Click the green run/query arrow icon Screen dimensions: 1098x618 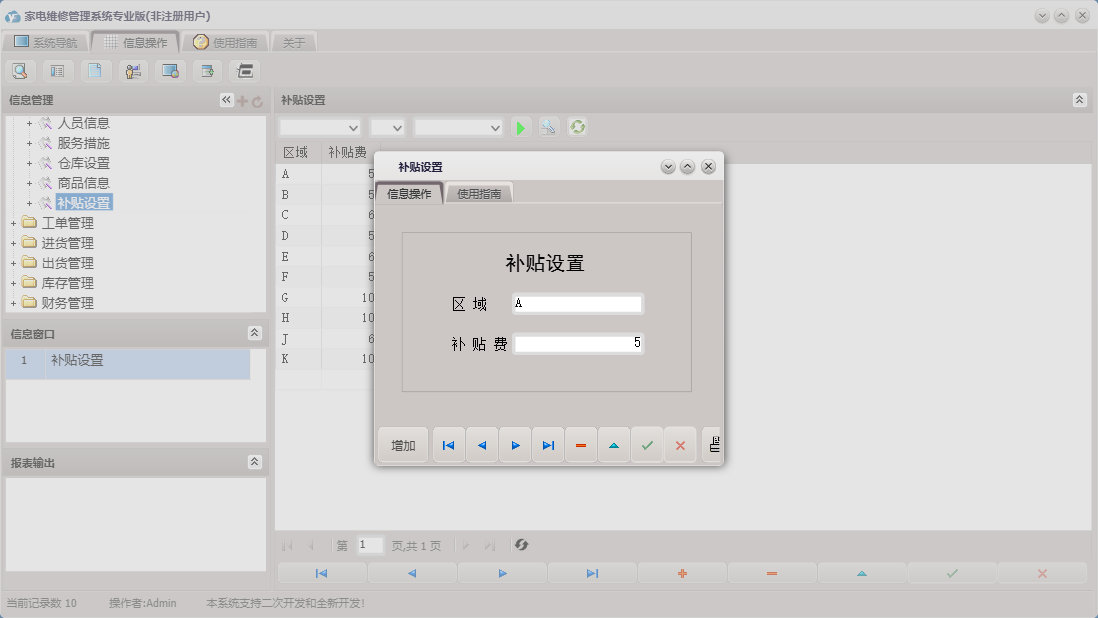[x=520, y=127]
